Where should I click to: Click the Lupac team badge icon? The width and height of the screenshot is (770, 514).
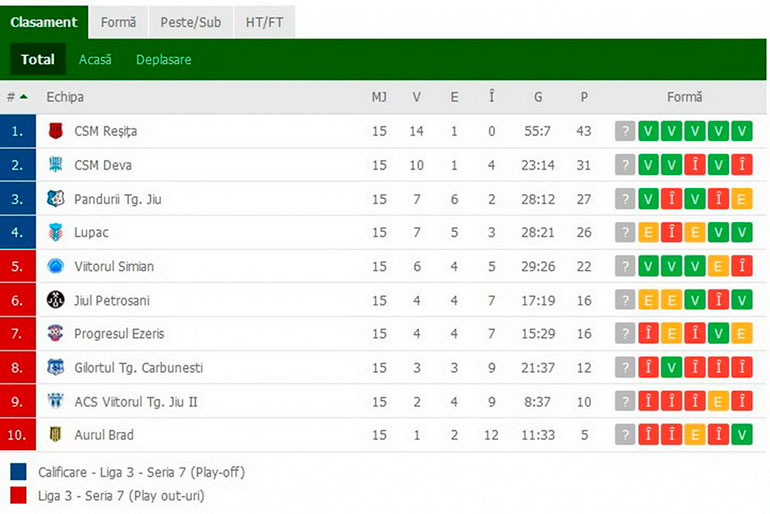point(55,232)
